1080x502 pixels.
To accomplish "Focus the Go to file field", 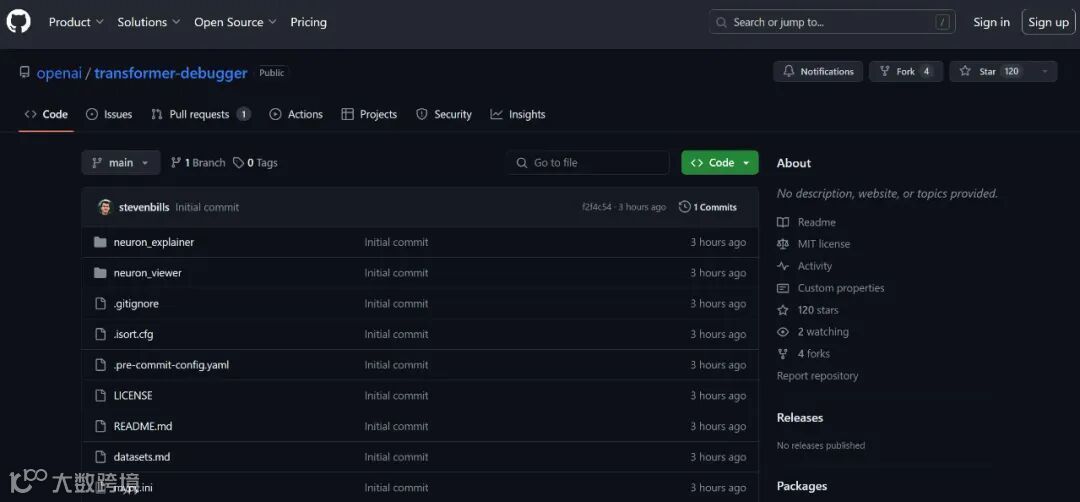I will pyautogui.click(x=588, y=163).
